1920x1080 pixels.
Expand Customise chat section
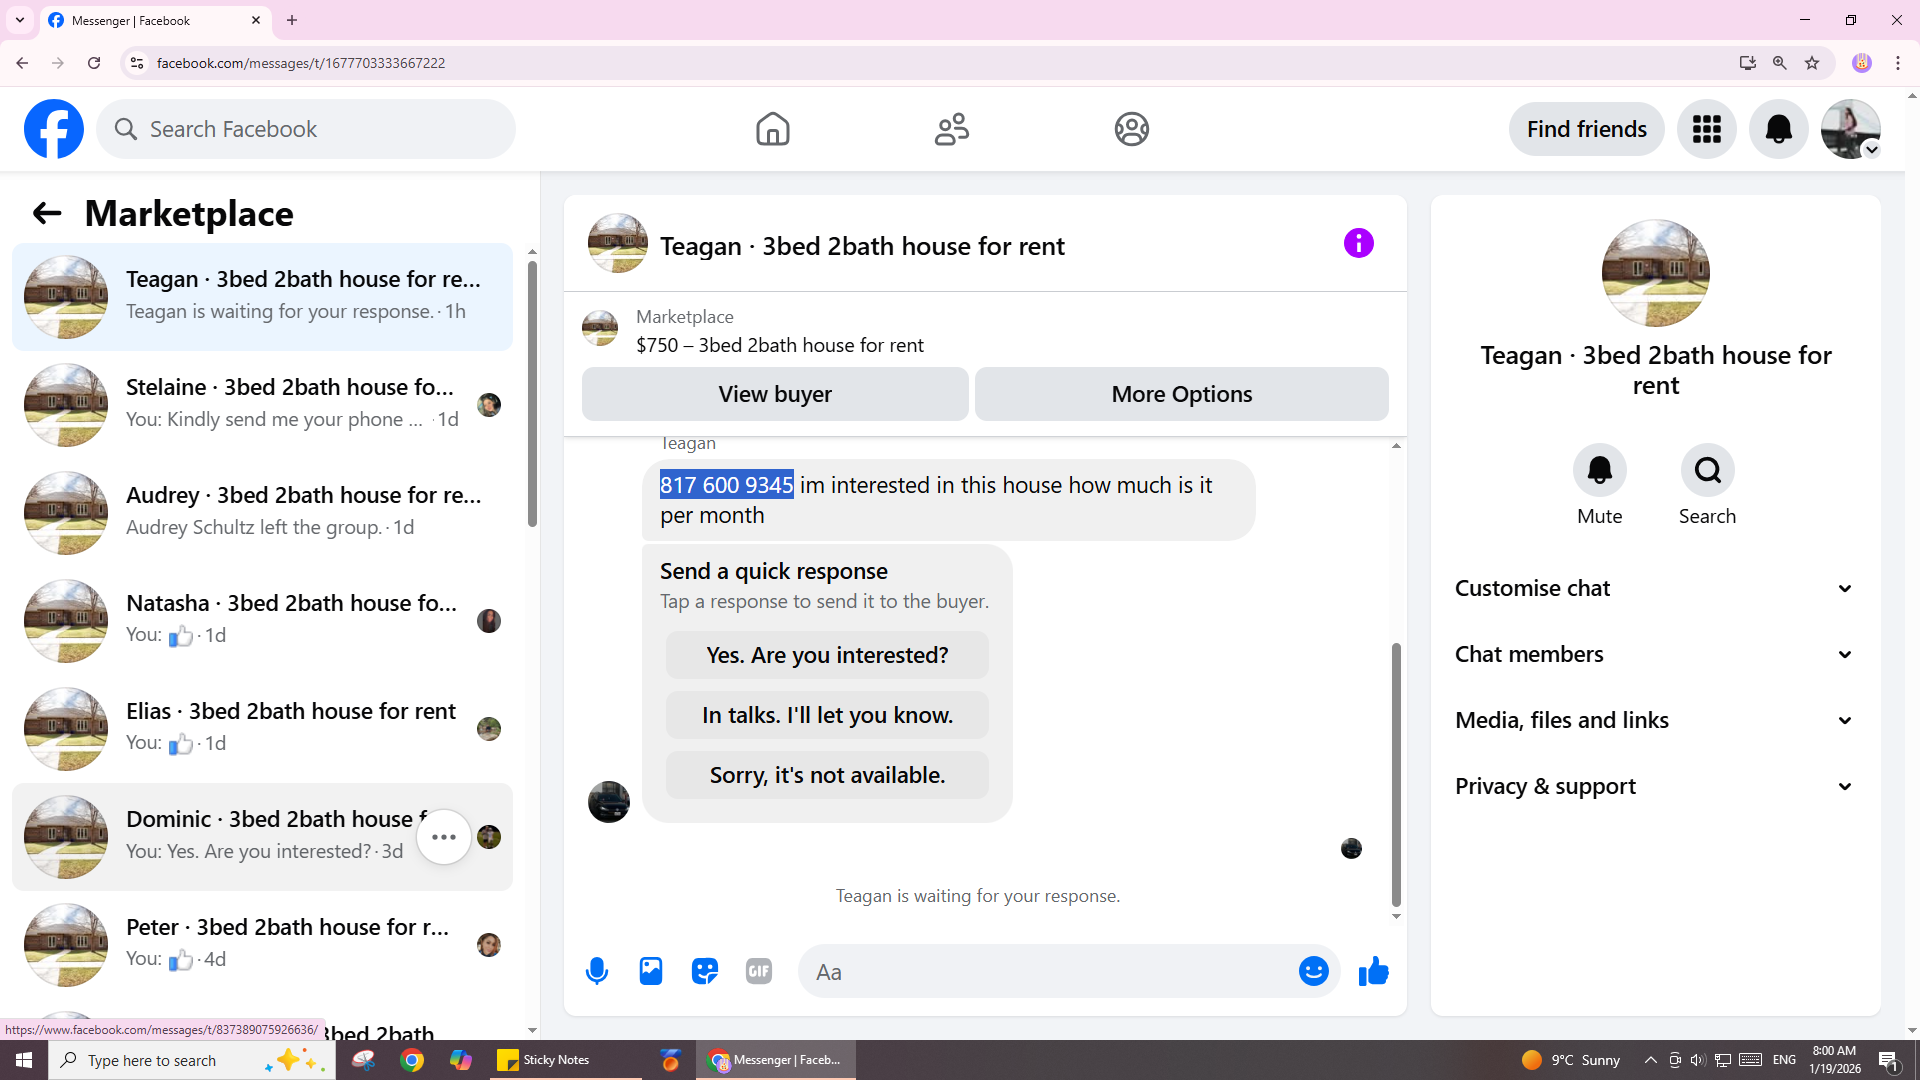point(1655,588)
